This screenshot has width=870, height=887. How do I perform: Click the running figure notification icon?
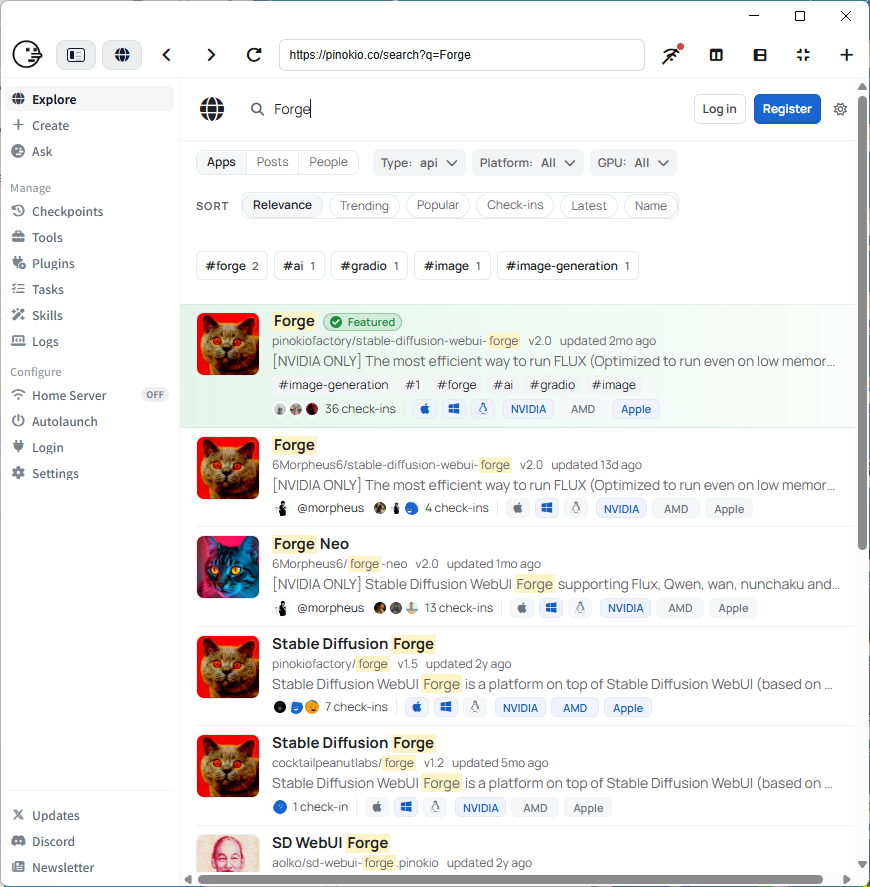[672, 54]
